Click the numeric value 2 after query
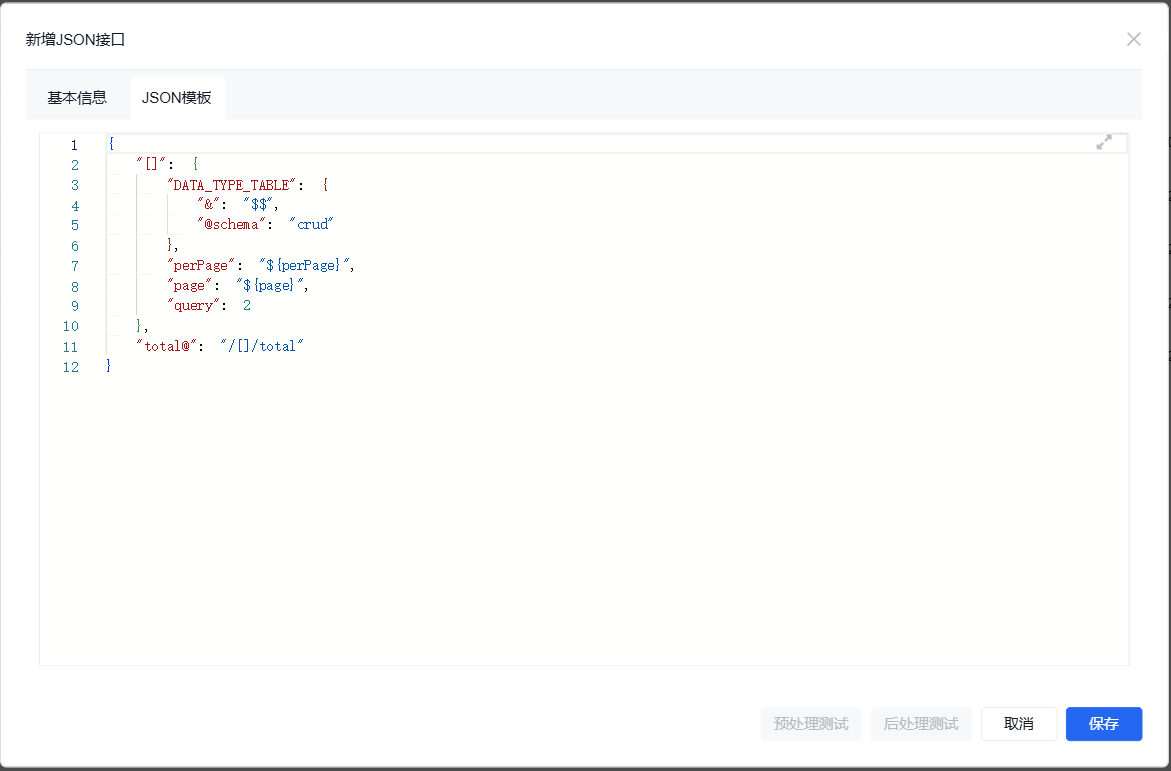This screenshot has height=771, width=1171. pyautogui.click(x=247, y=306)
